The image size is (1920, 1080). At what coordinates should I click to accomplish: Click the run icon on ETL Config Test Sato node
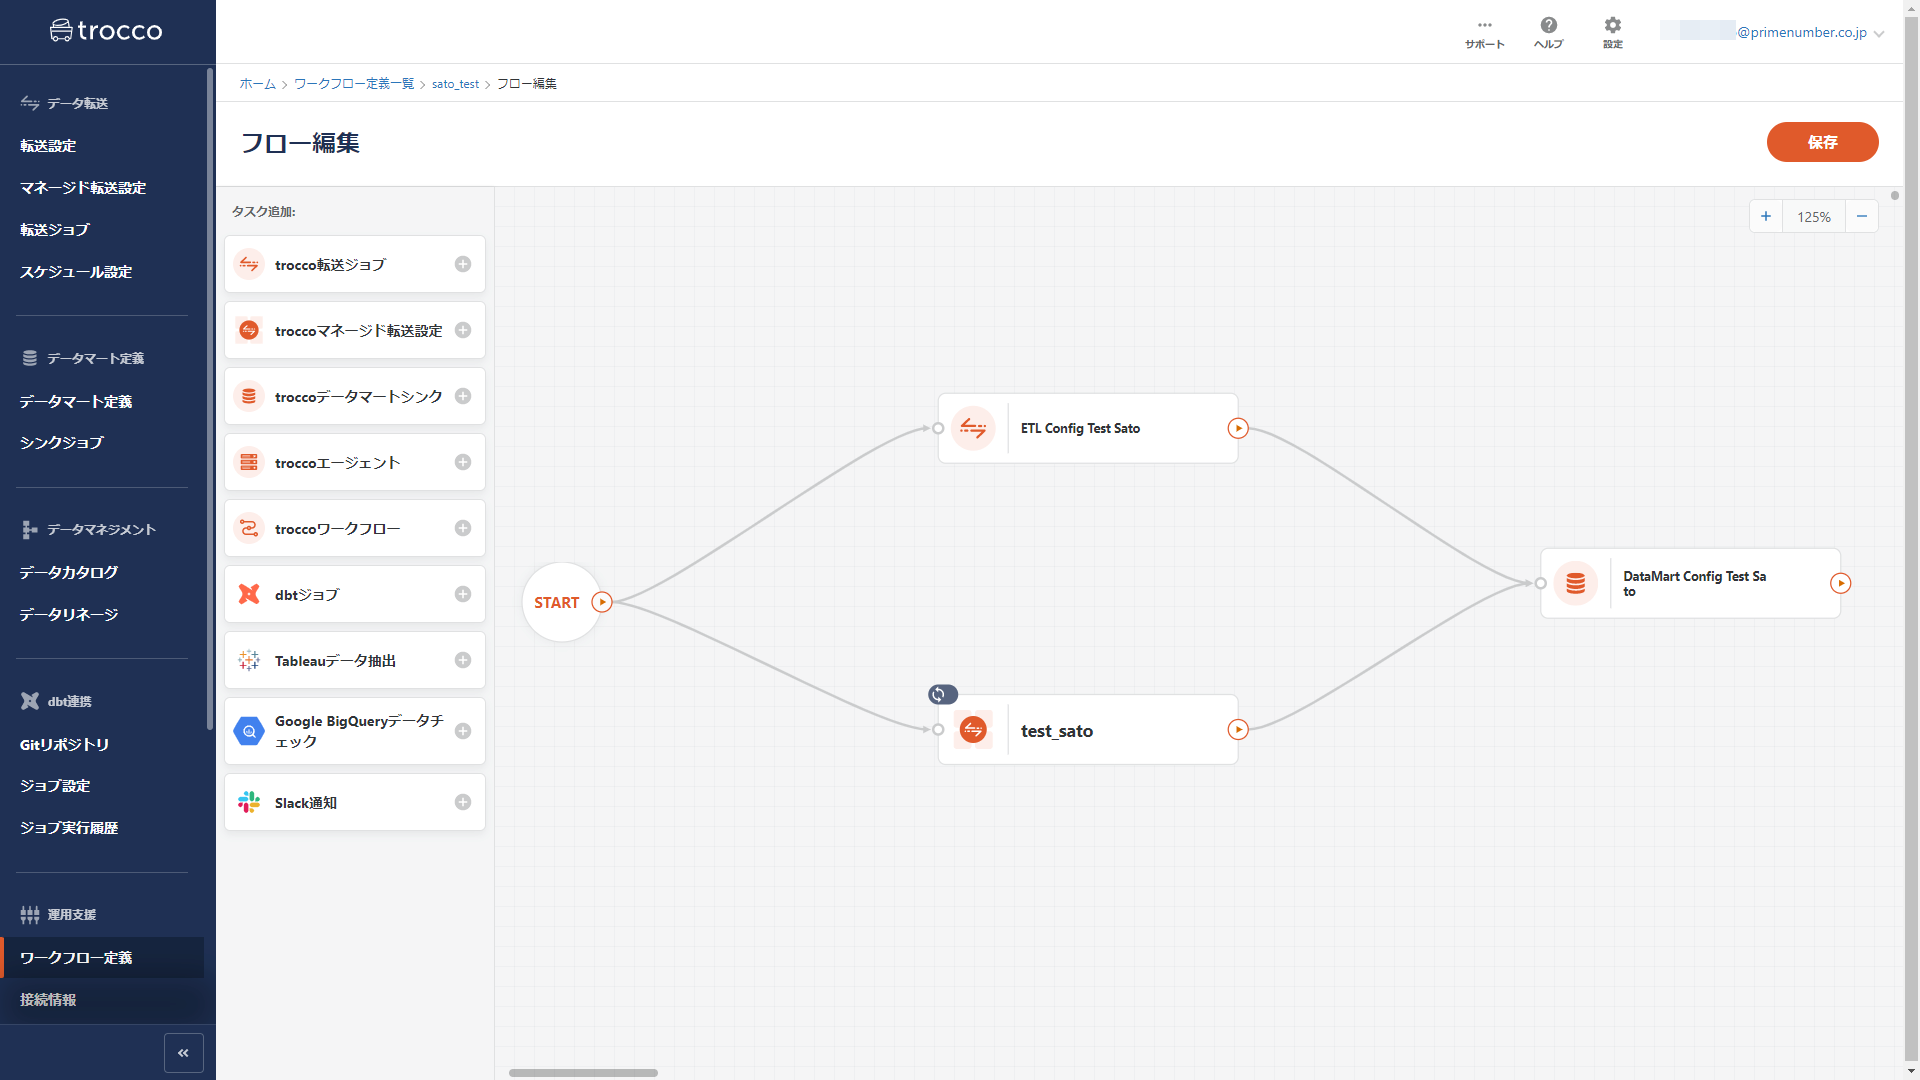point(1238,427)
